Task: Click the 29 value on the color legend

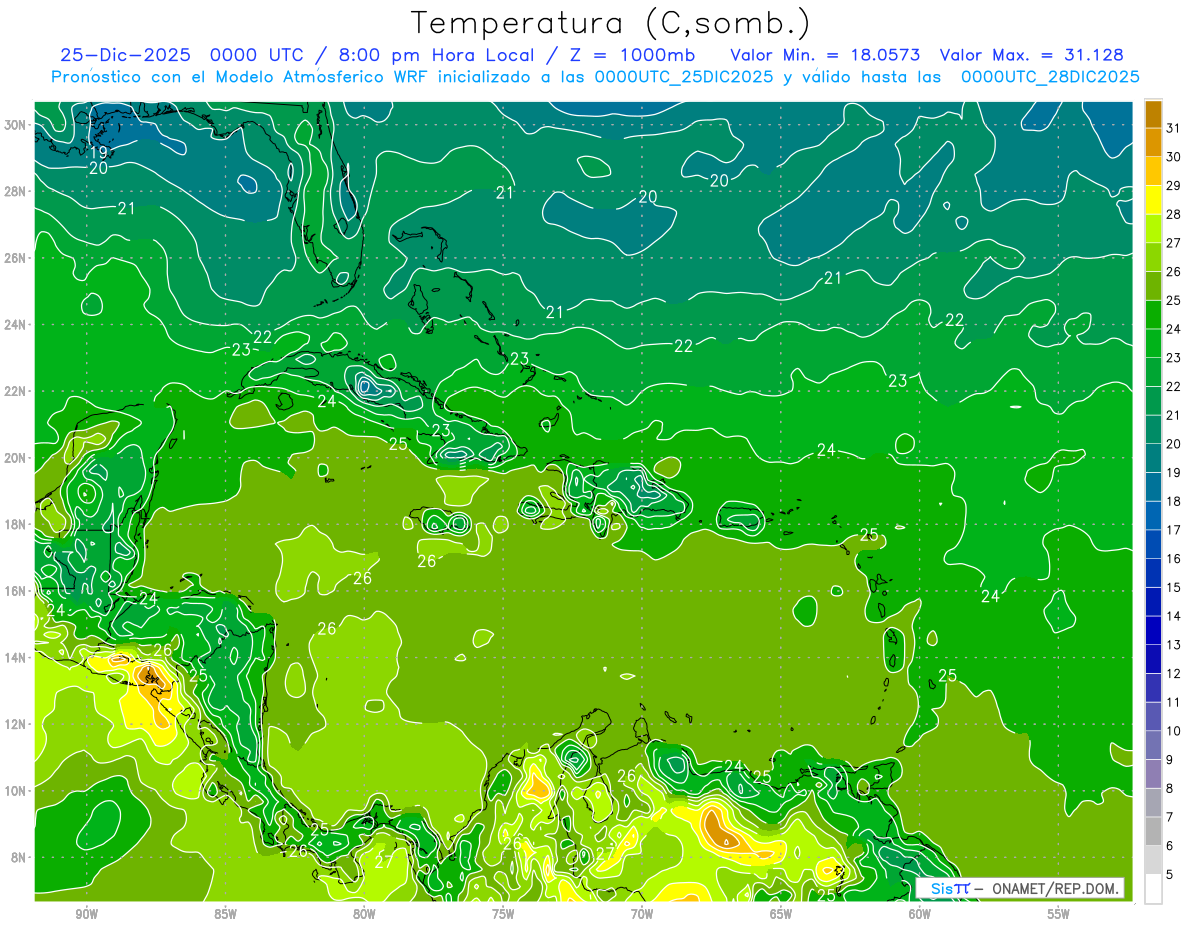Action: pos(1174,186)
